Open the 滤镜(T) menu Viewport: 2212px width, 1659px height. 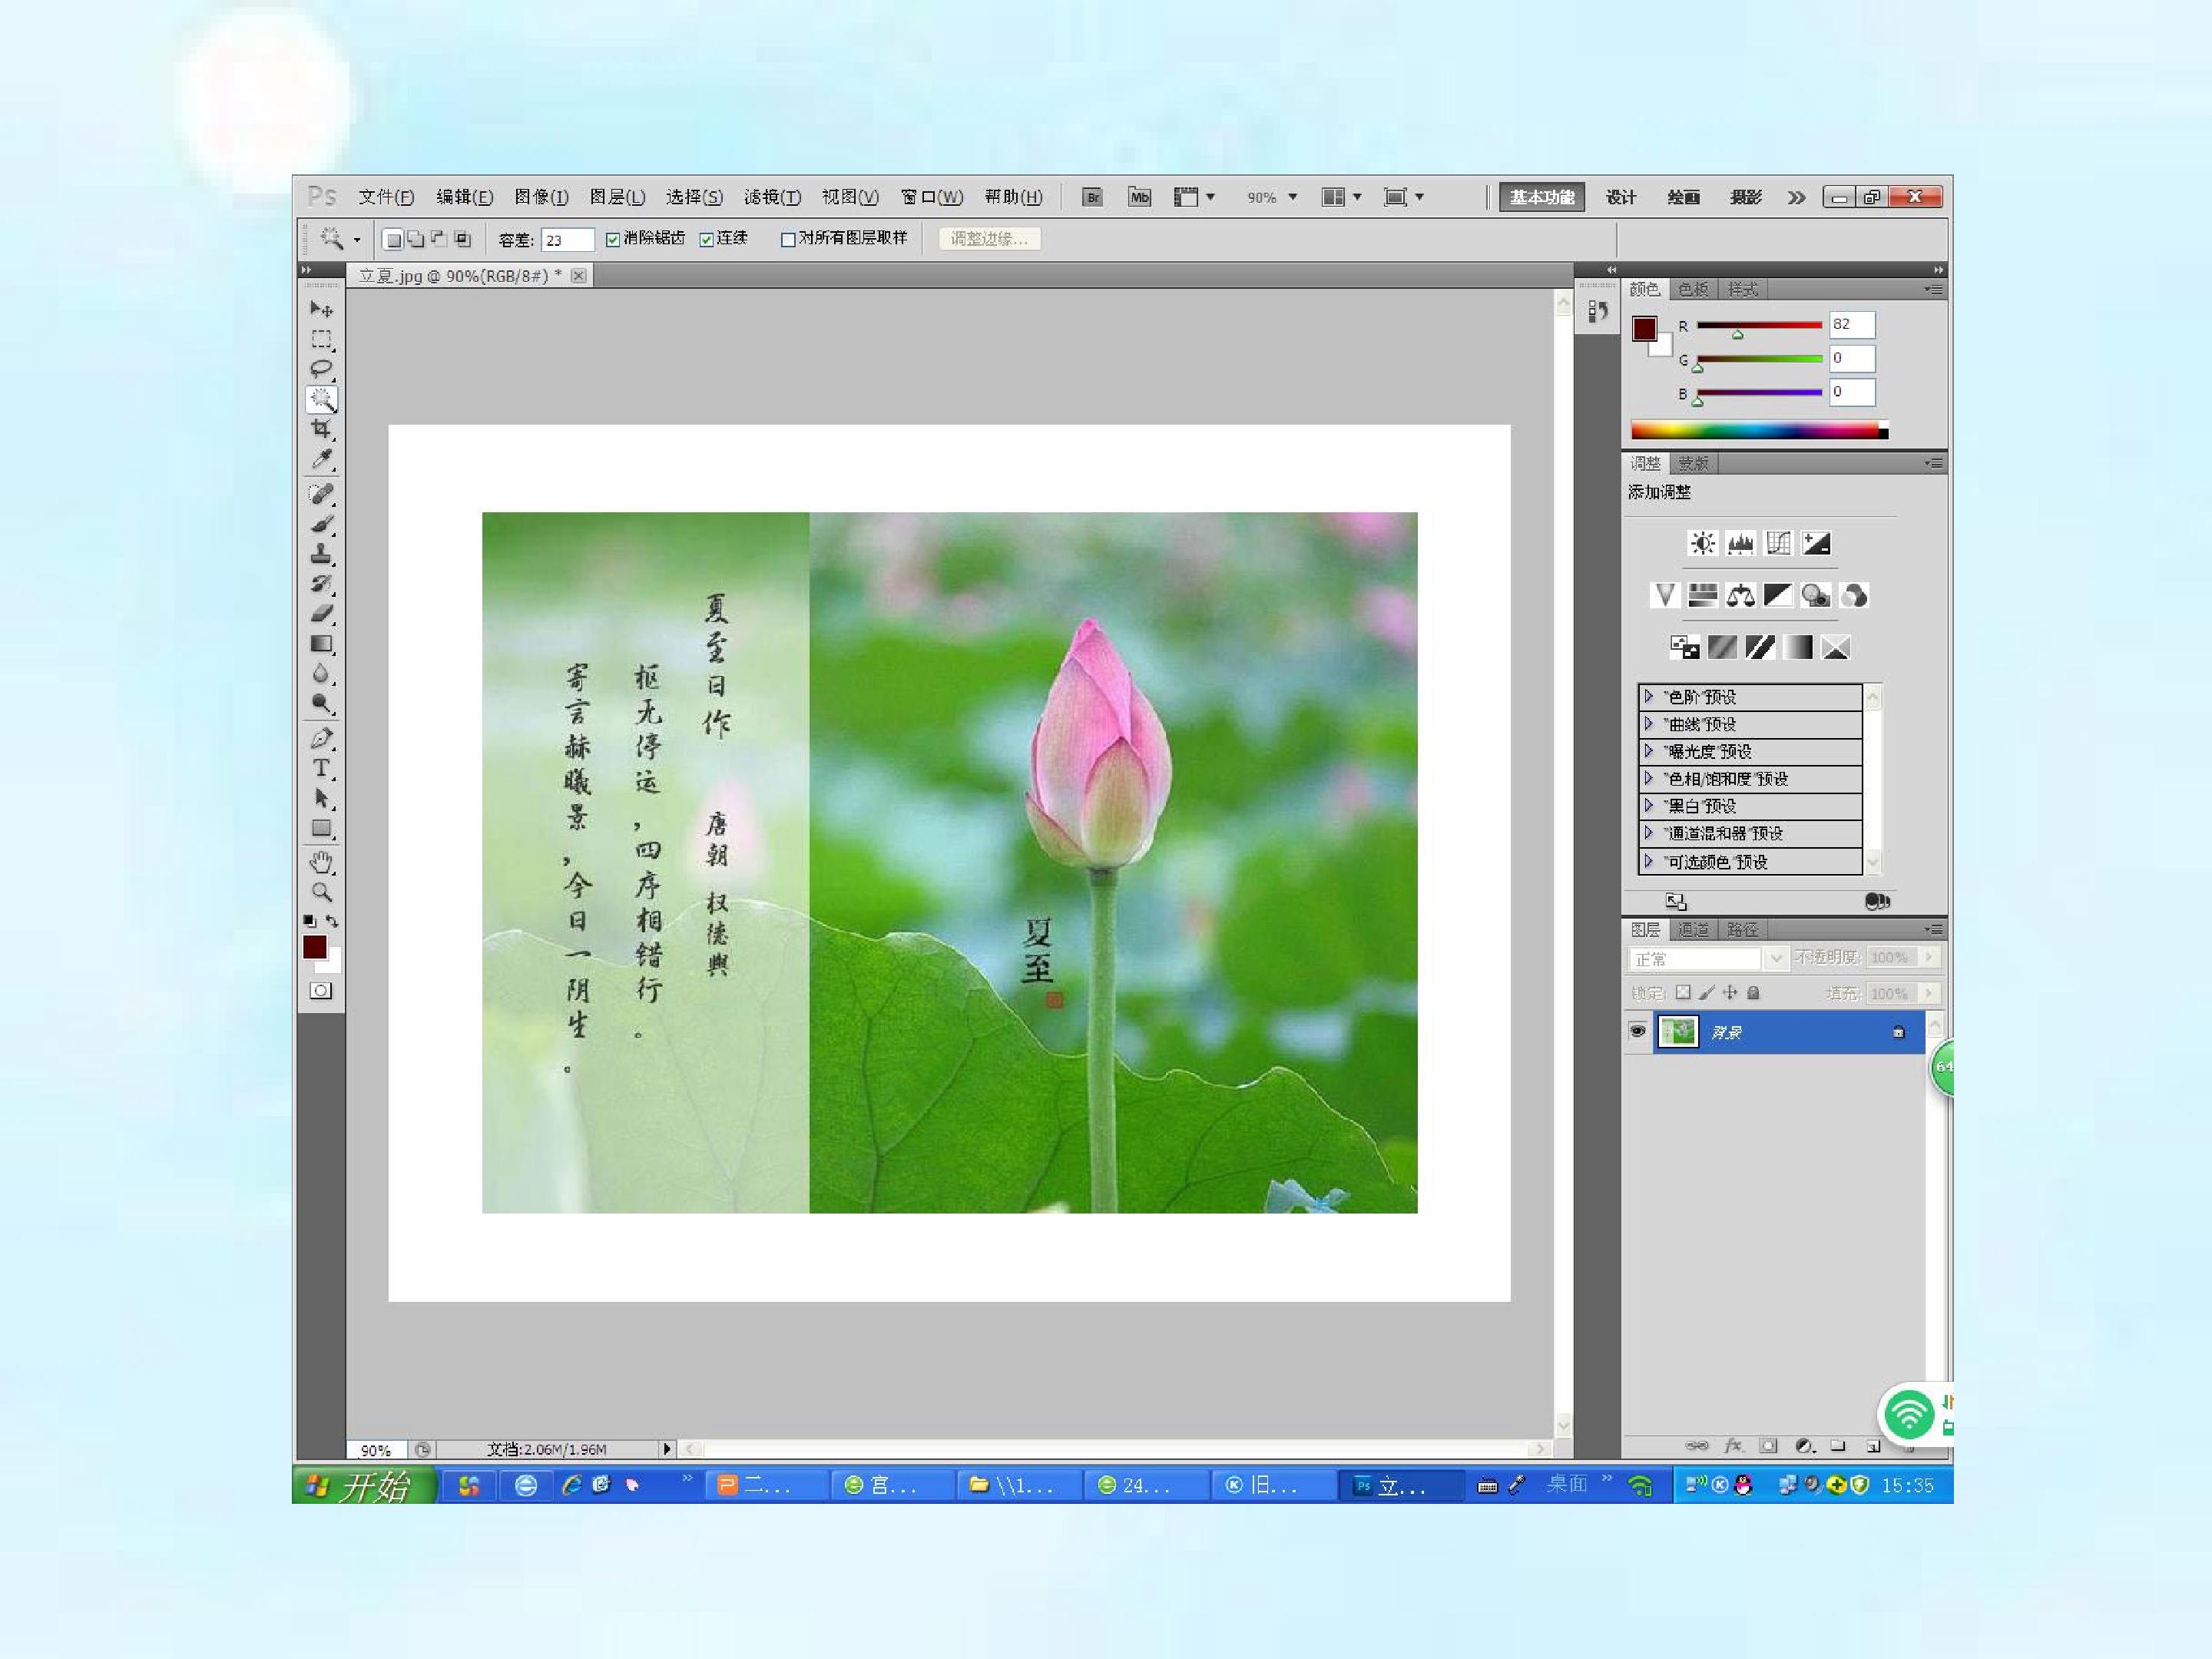click(772, 197)
